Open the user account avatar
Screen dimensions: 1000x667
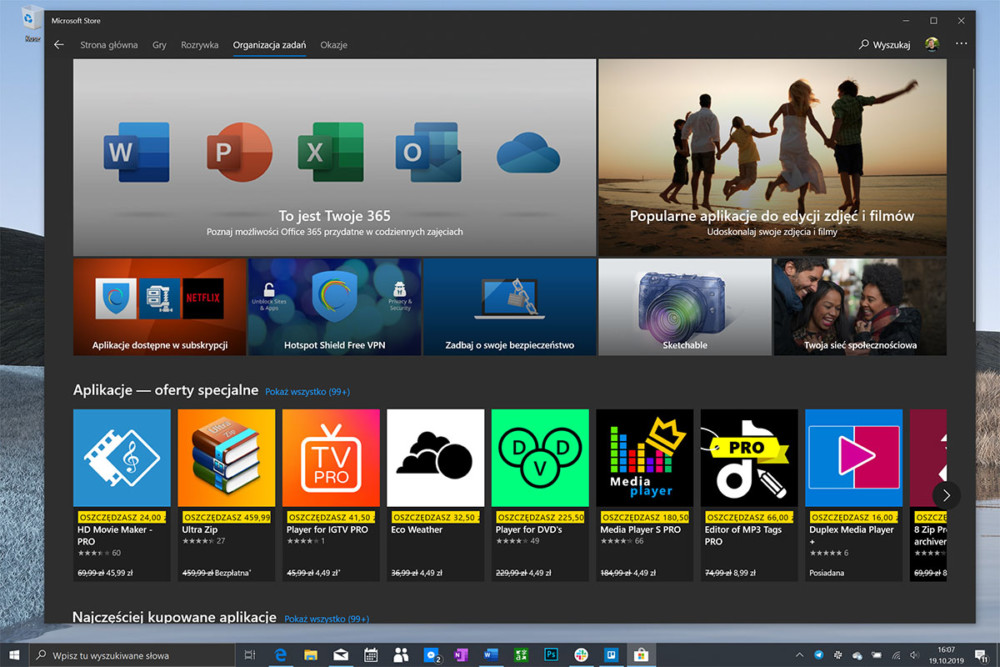(932, 45)
